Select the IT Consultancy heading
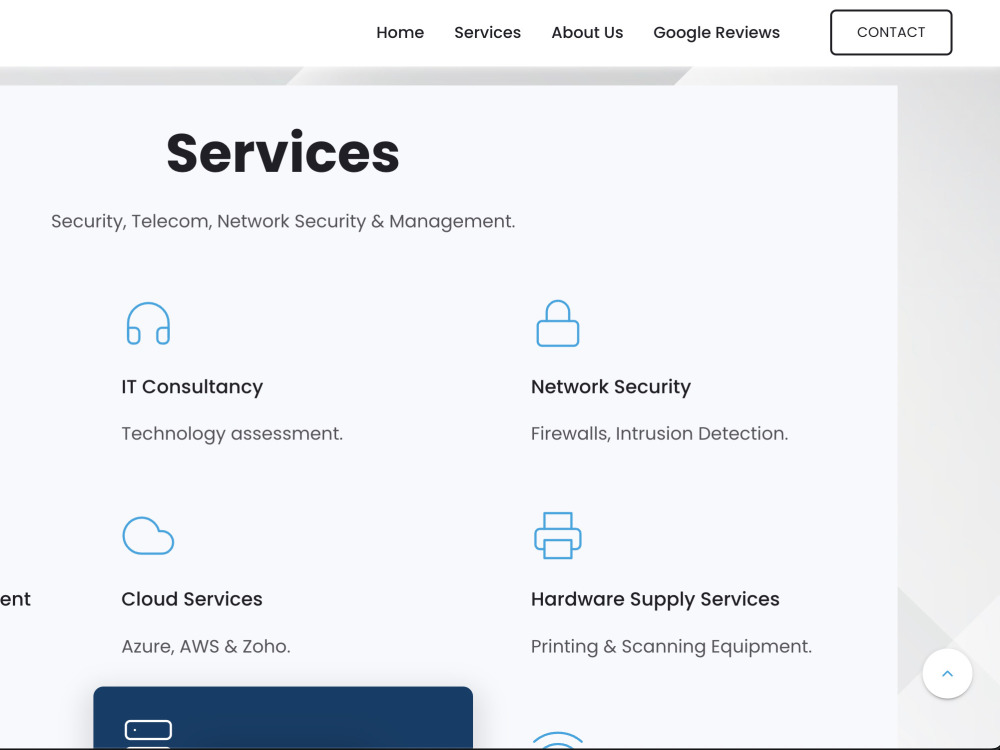The width and height of the screenshot is (1000, 750). click(x=192, y=387)
